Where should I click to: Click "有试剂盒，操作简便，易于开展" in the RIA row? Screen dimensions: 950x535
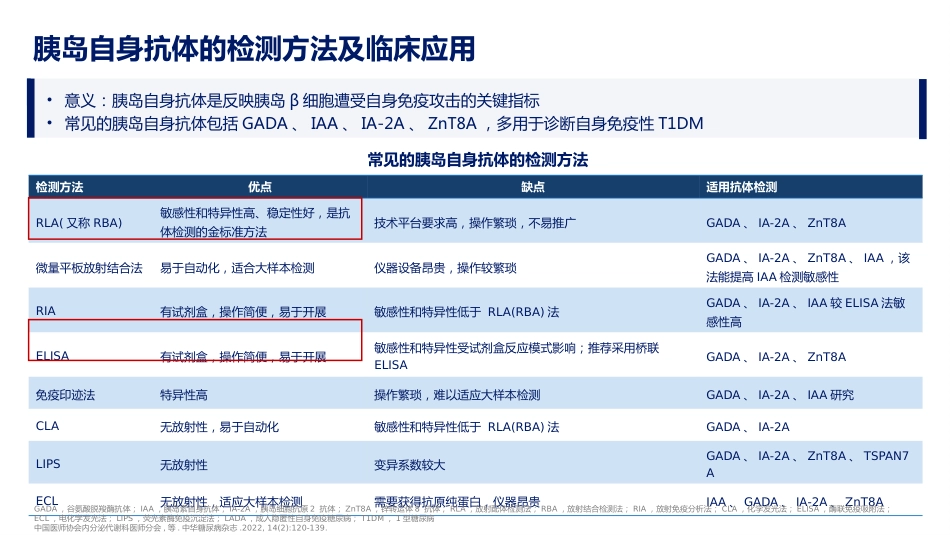coord(243,311)
